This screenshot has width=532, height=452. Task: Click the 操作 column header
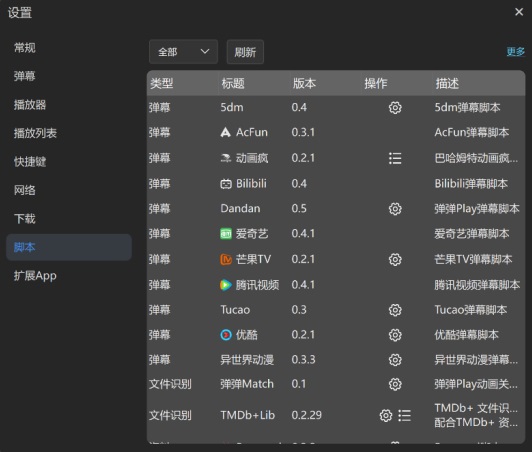(396, 83)
